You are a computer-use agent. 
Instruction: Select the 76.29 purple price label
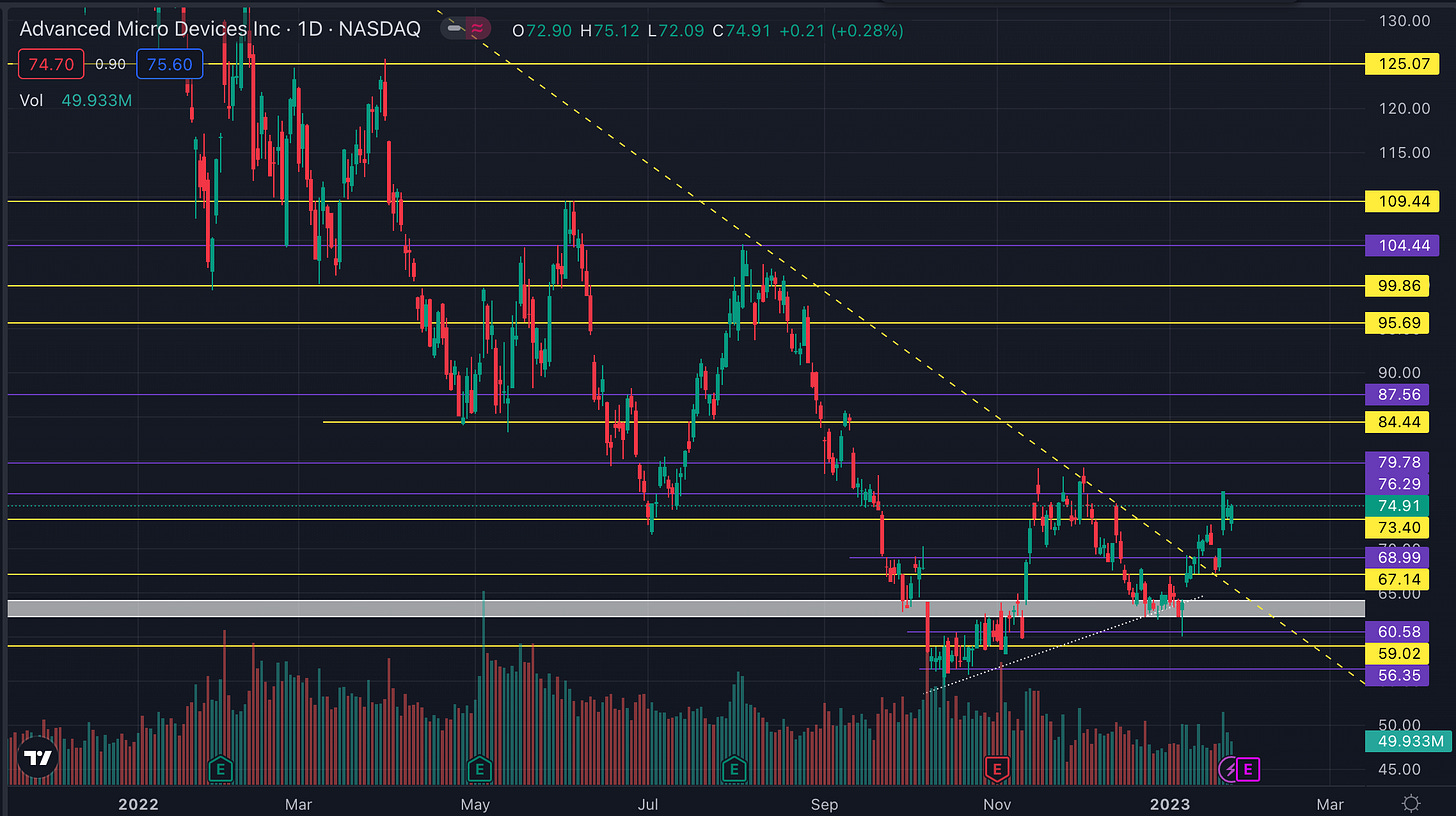1397,484
